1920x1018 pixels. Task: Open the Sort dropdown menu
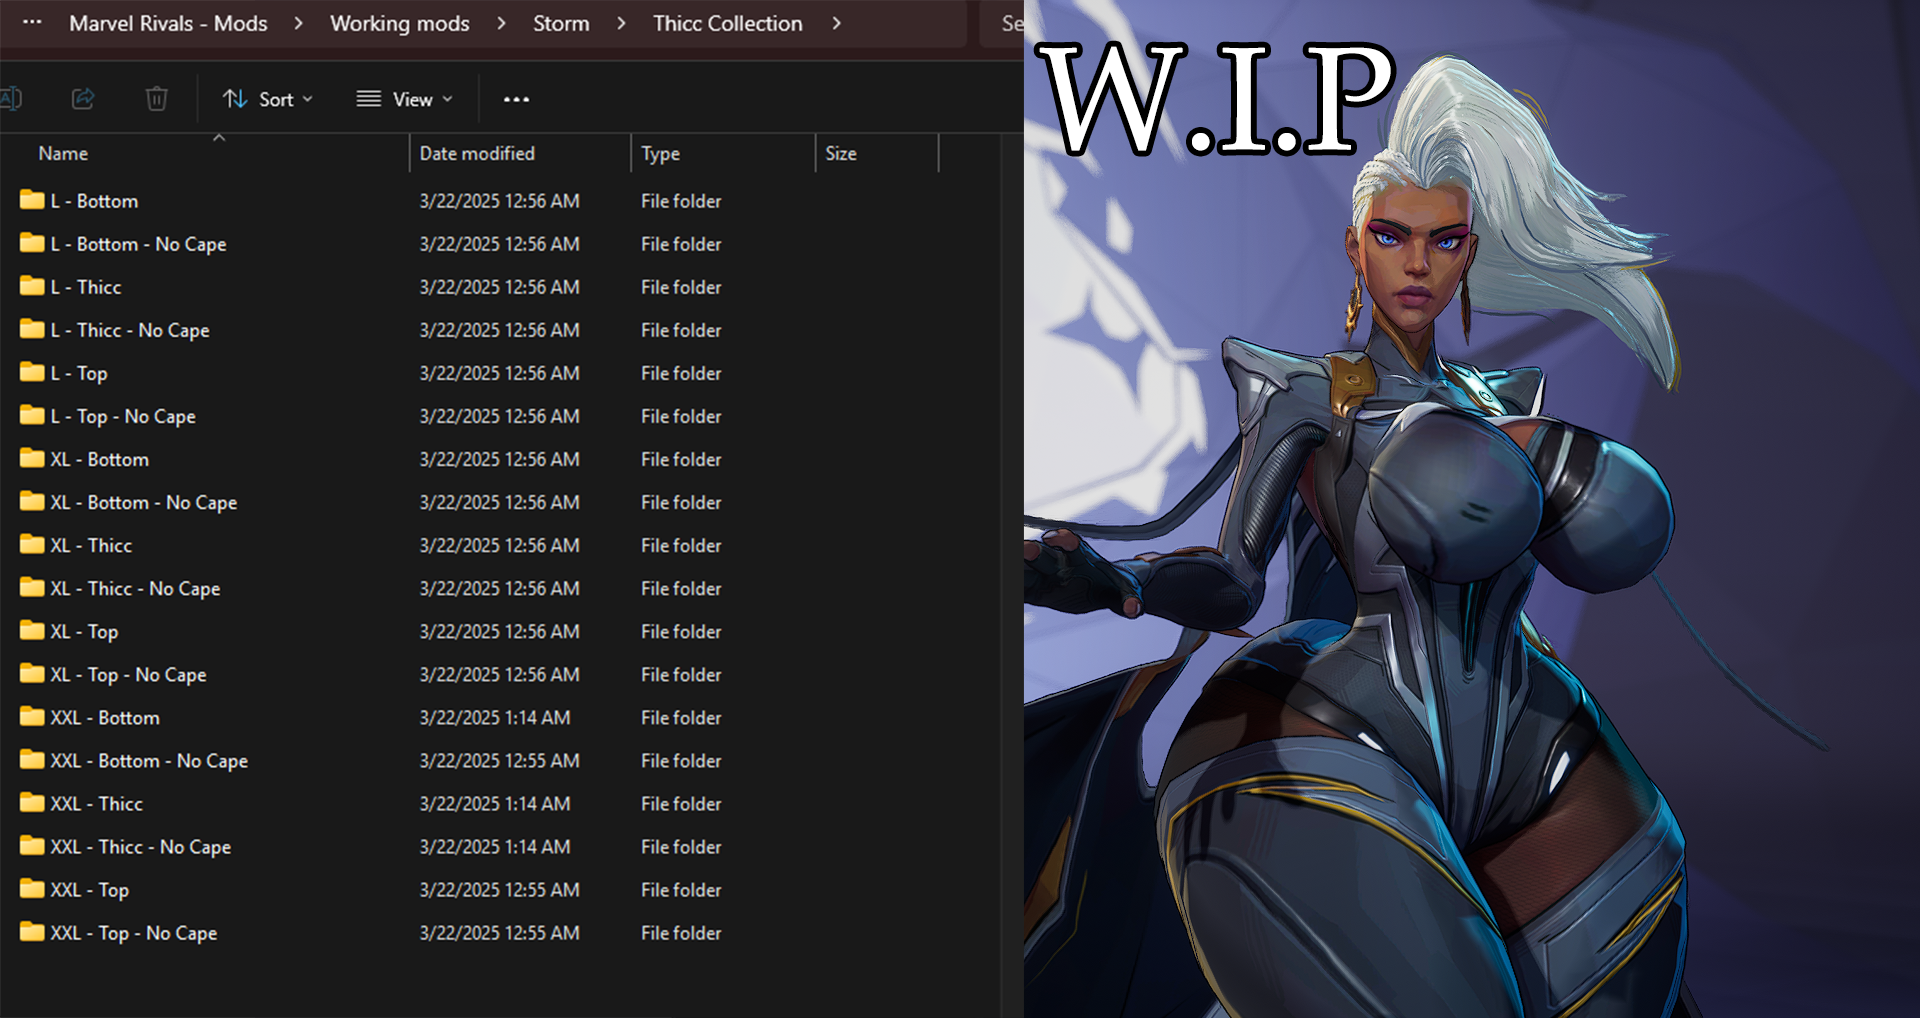tap(267, 99)
